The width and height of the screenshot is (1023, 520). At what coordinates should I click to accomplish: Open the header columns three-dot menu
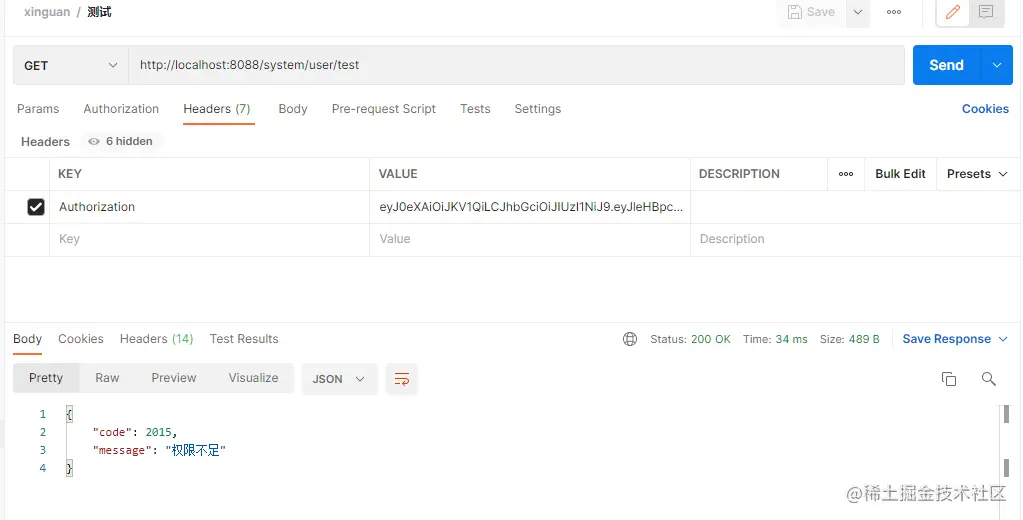846,174
